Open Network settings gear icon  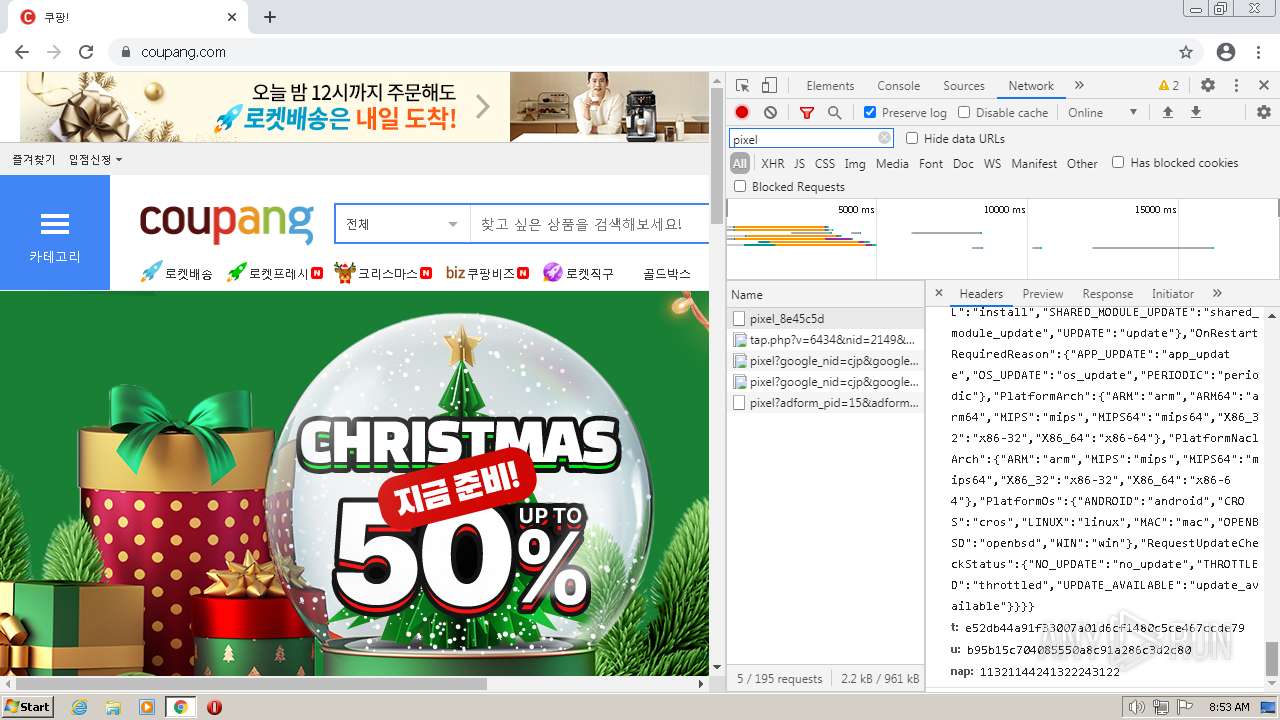(x=1263, y=113)
